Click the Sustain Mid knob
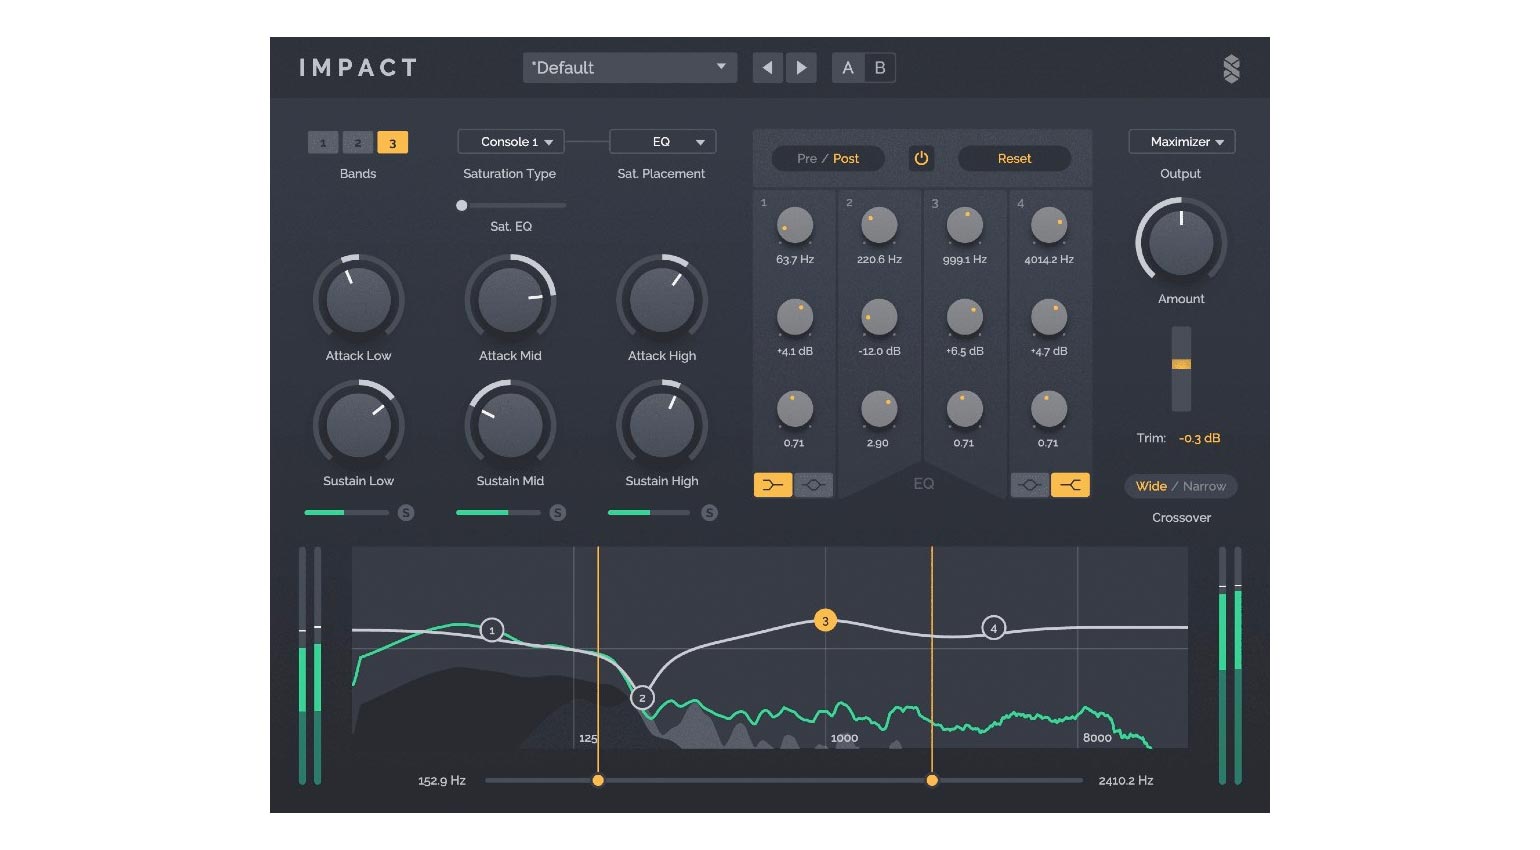1540x850 pixels. [x=510, y=424]
